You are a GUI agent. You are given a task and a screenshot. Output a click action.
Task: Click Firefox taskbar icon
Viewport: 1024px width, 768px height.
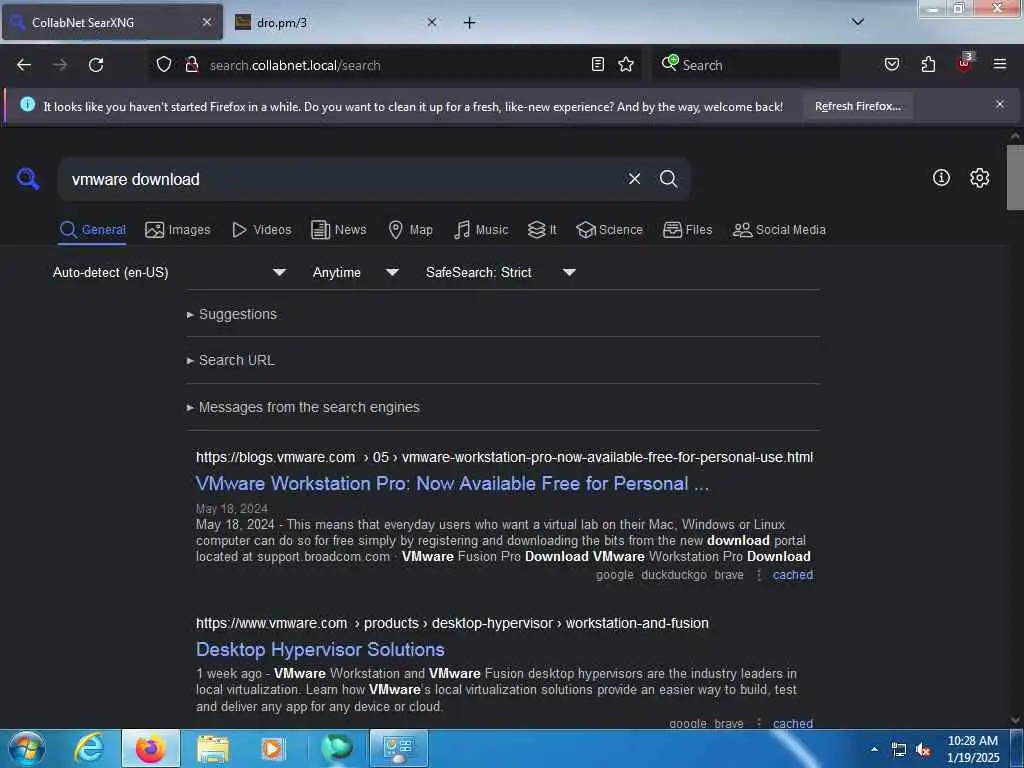click(x=151, y=748)
